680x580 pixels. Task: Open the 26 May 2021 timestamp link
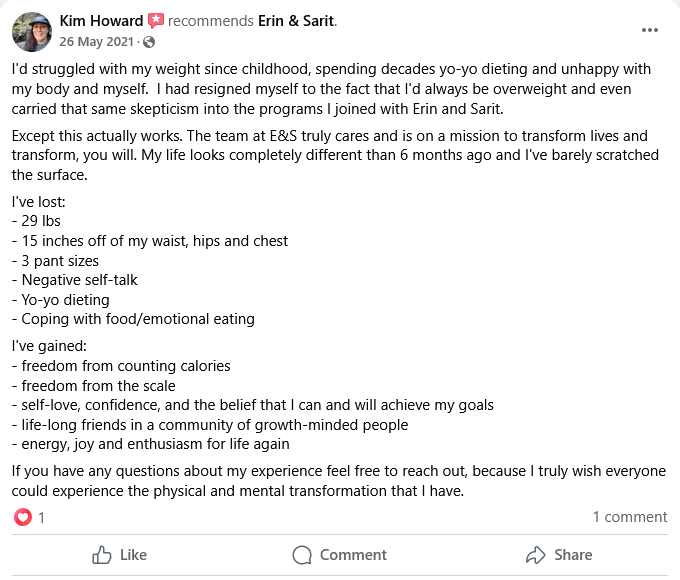tap(96, 42)
